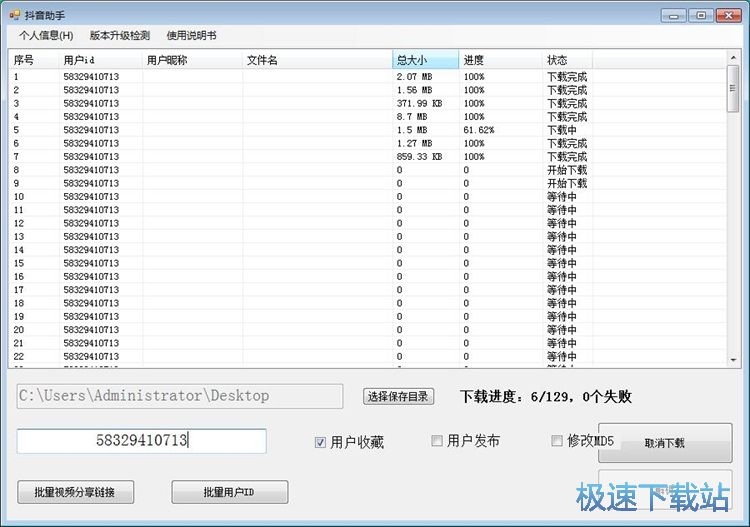Click the 取消下载 button
Screen dimensions: 750x527
click(x=665, y=443)
